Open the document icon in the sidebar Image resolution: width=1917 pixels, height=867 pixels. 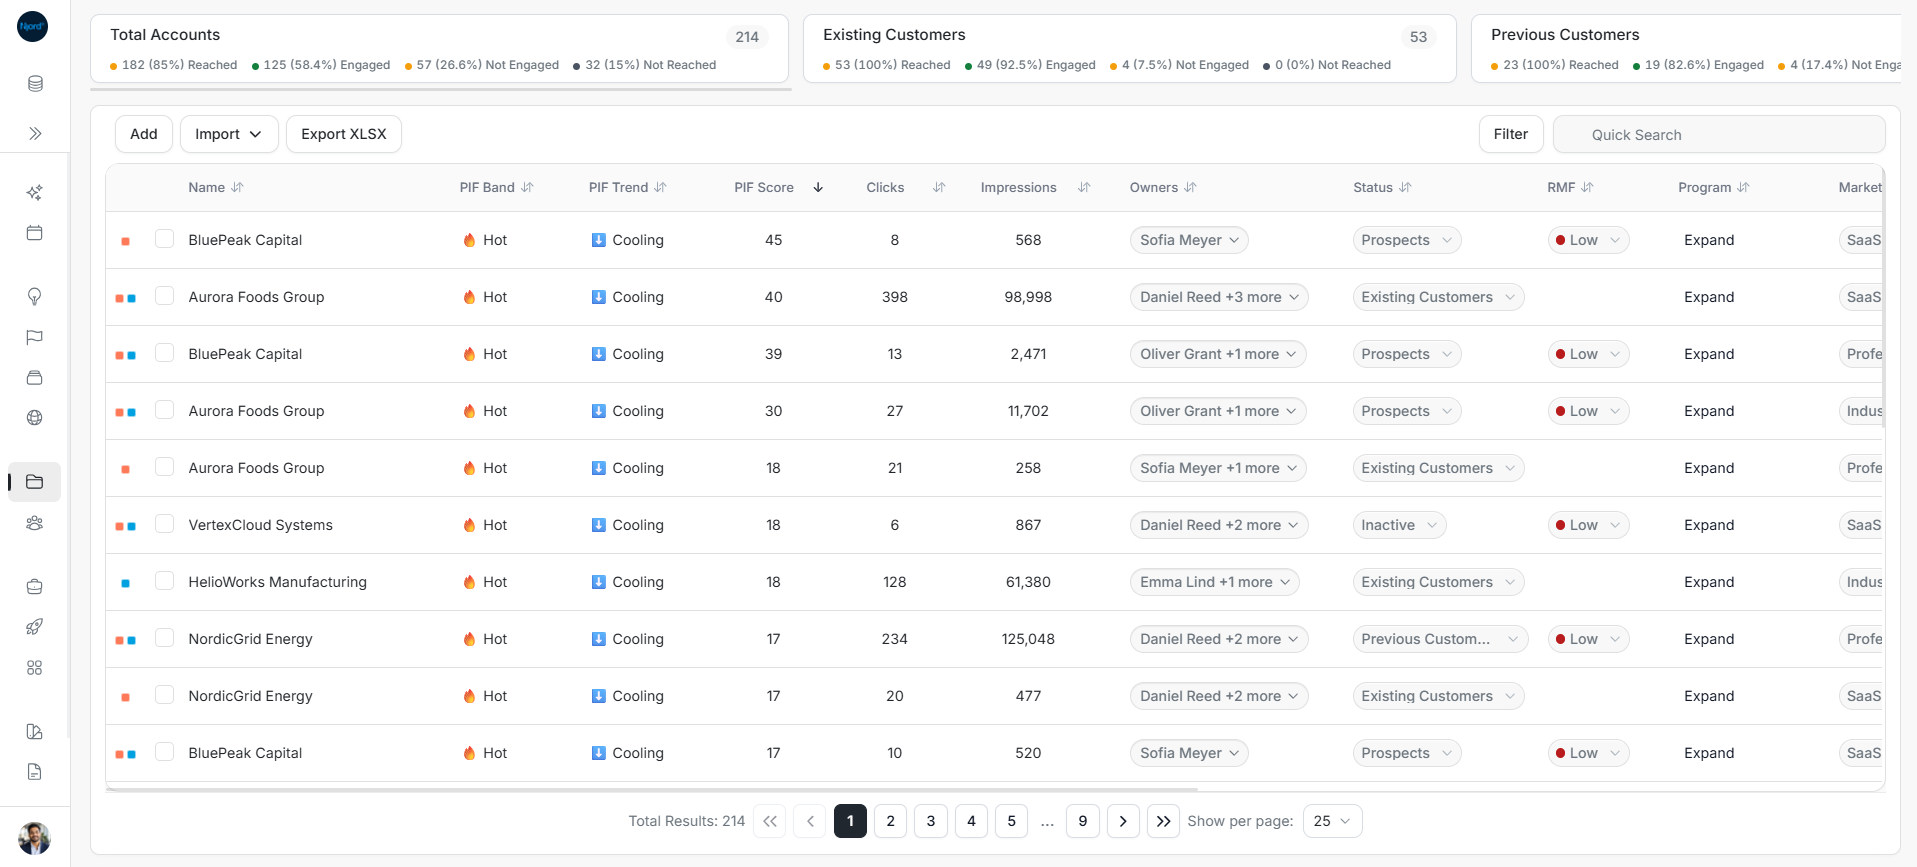pos(35,772)
